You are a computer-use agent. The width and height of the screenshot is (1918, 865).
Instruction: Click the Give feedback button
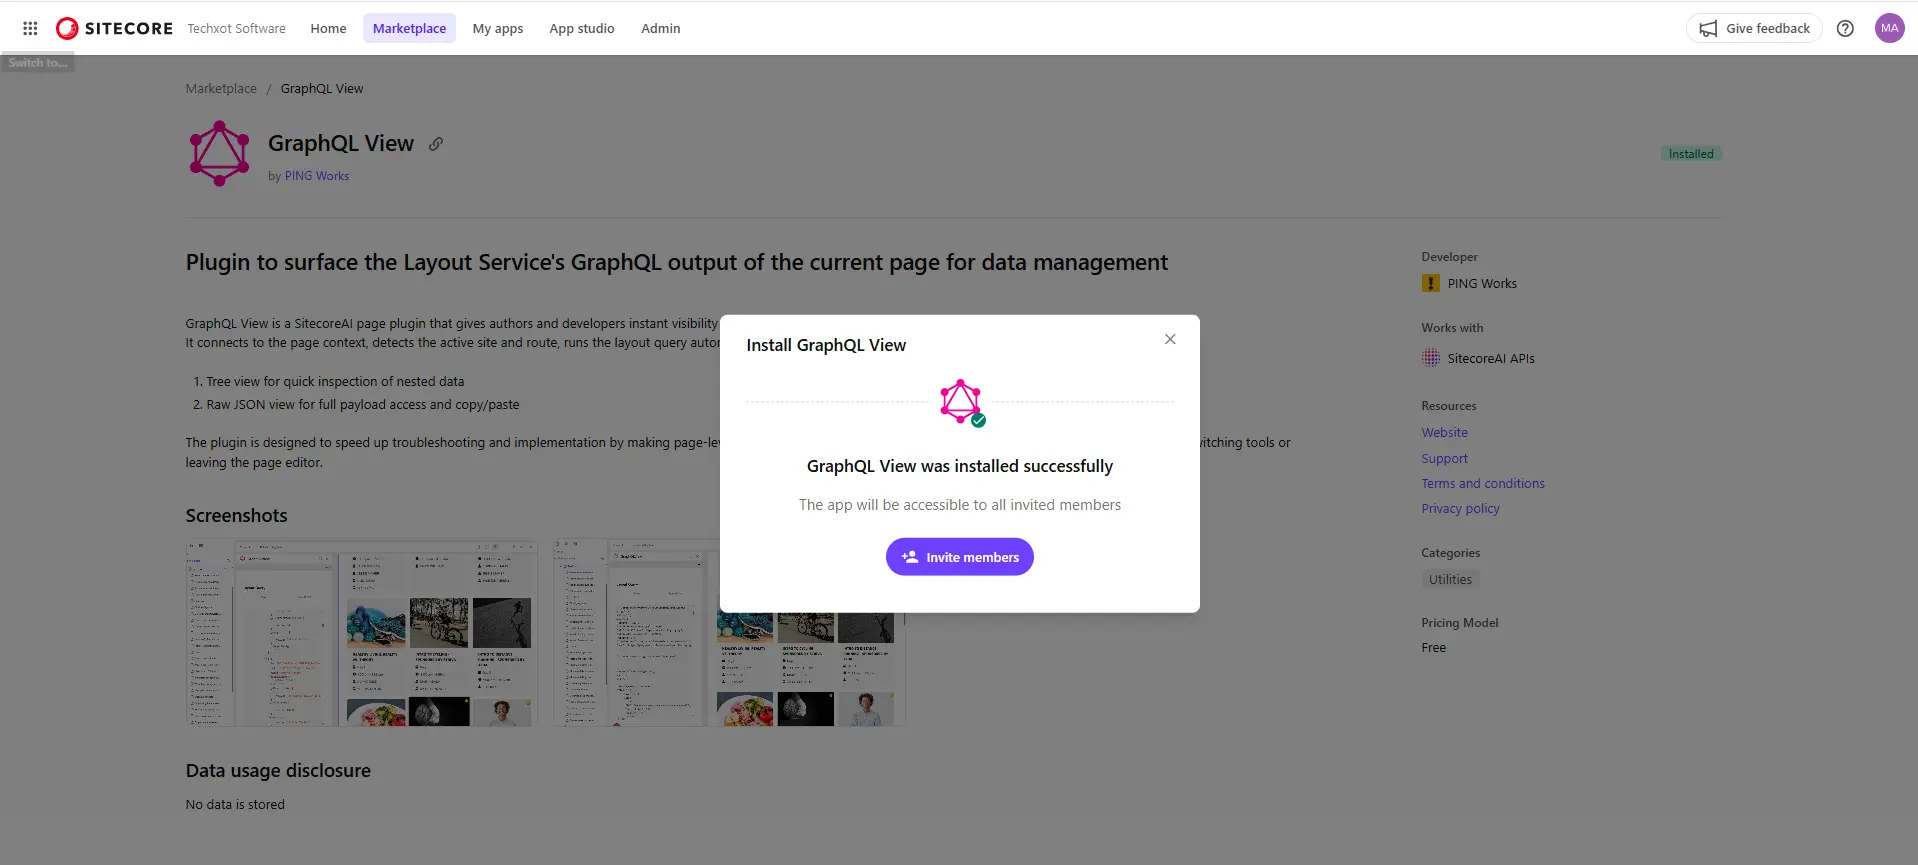pos(1754,28)
